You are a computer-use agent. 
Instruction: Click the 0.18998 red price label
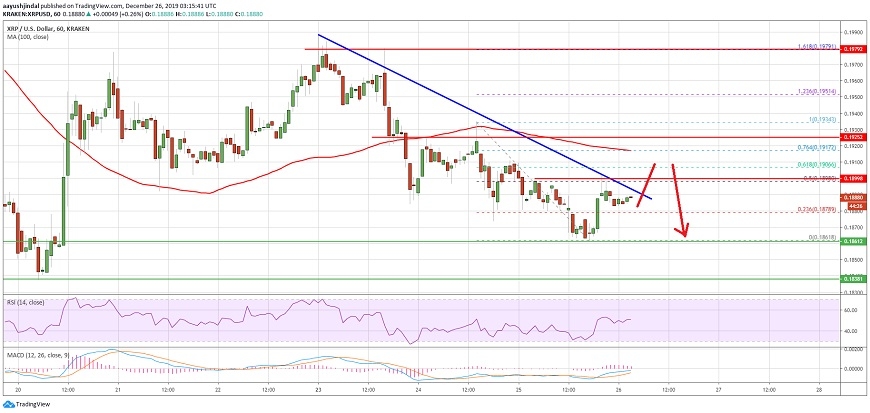point(853,179)
